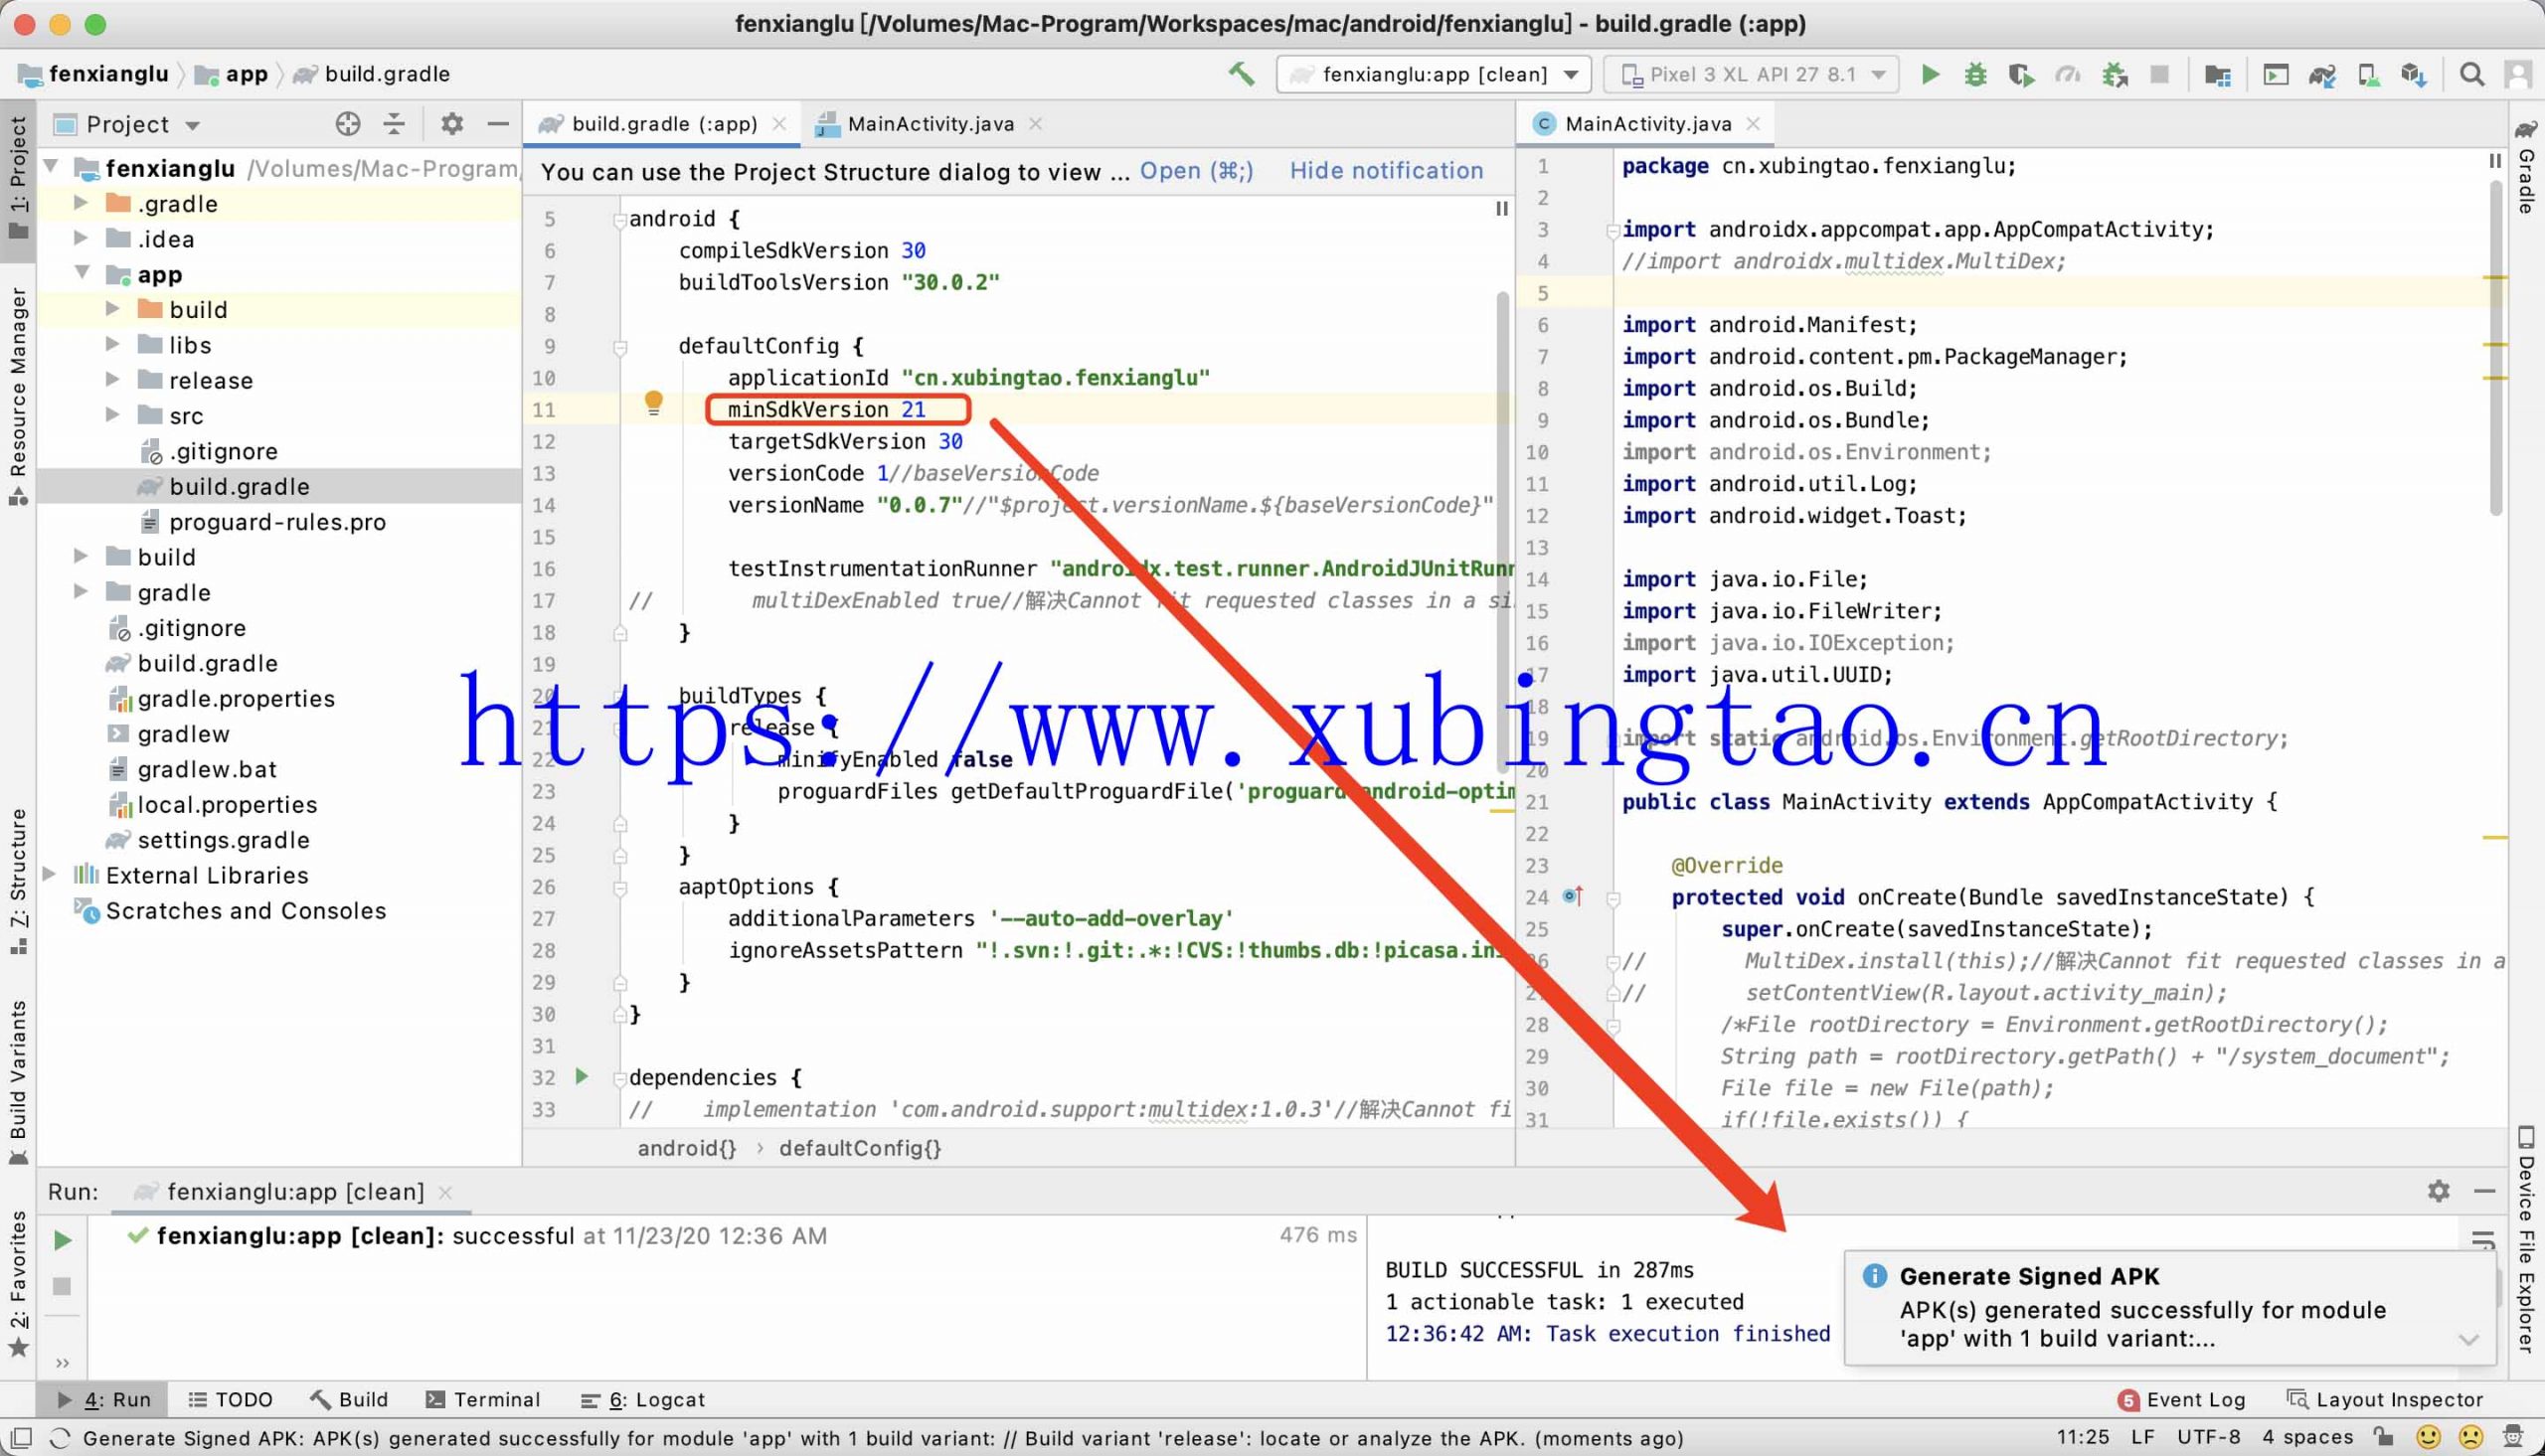This screenshot has width=2545, height=1456.
Task: Open device selector Pixel 3 XL API 27
Action: 1751,74
